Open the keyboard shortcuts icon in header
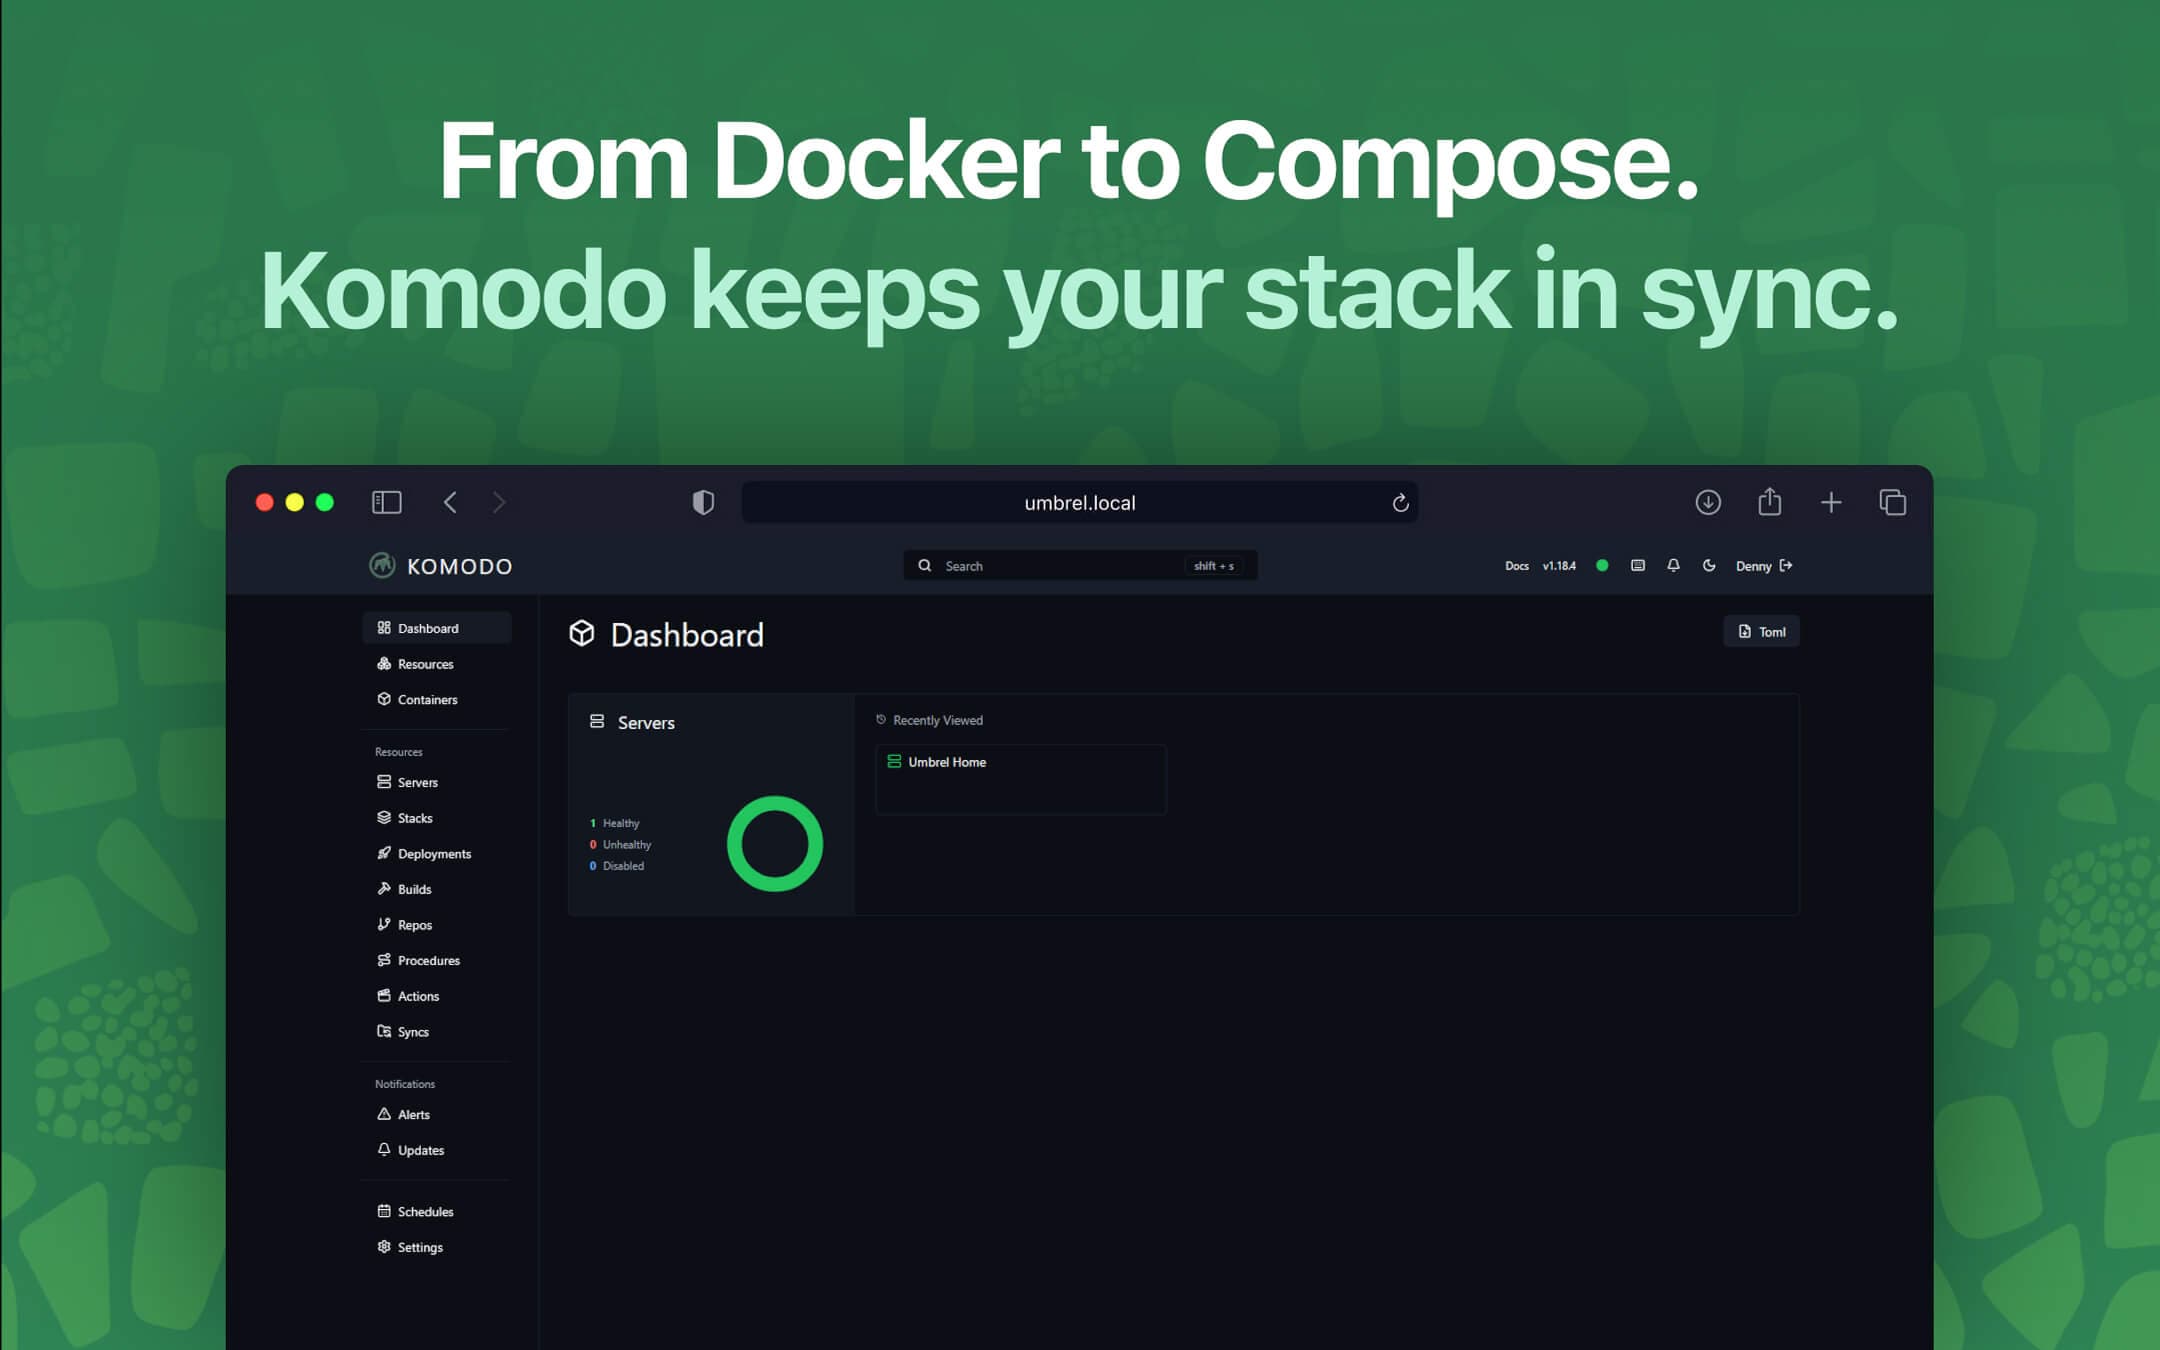This screenshot has width=2160, height=1350. (x=1637, y=566)
